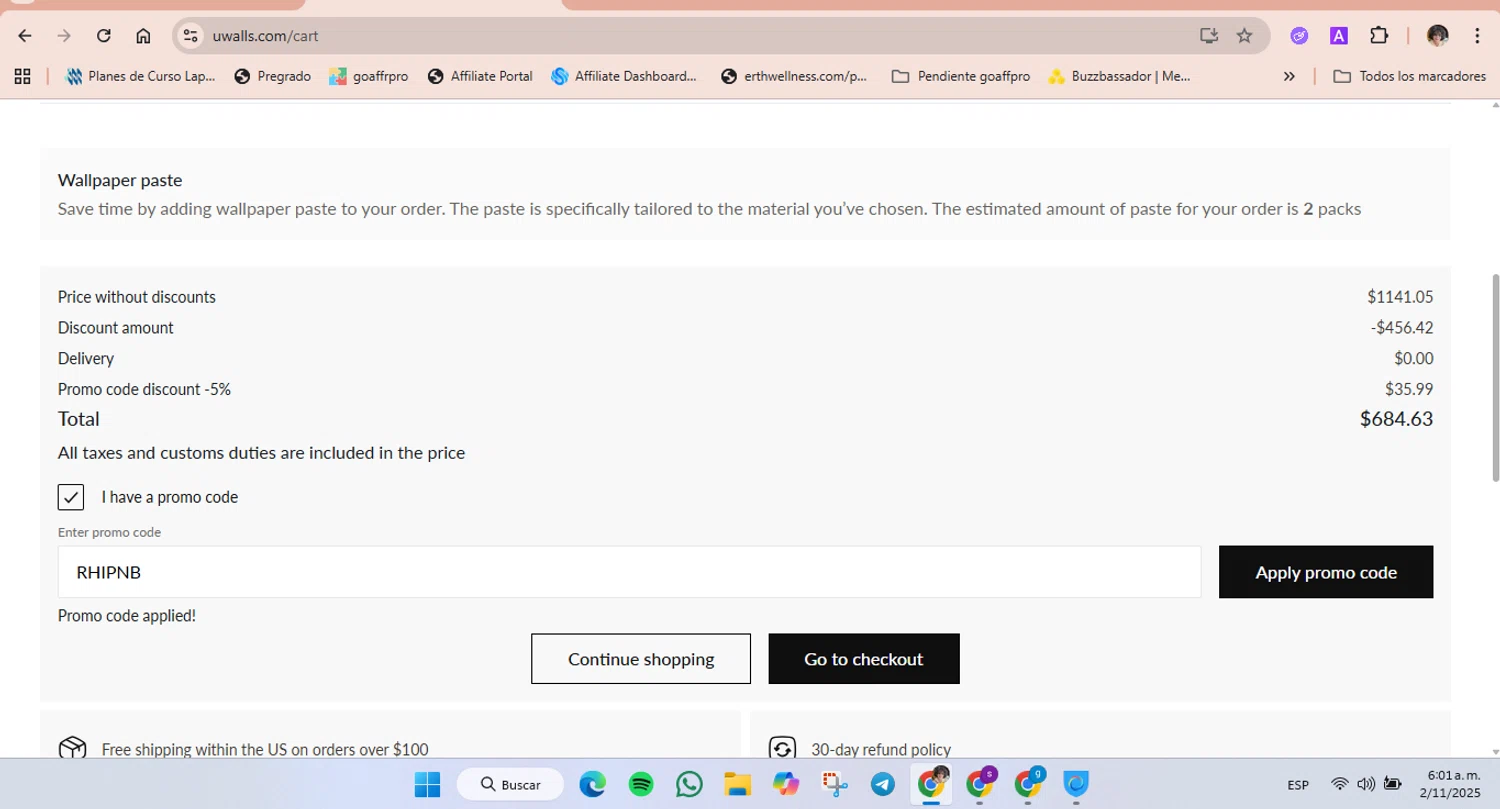
Task: Open the browser home page
Action: coord(143,36)
